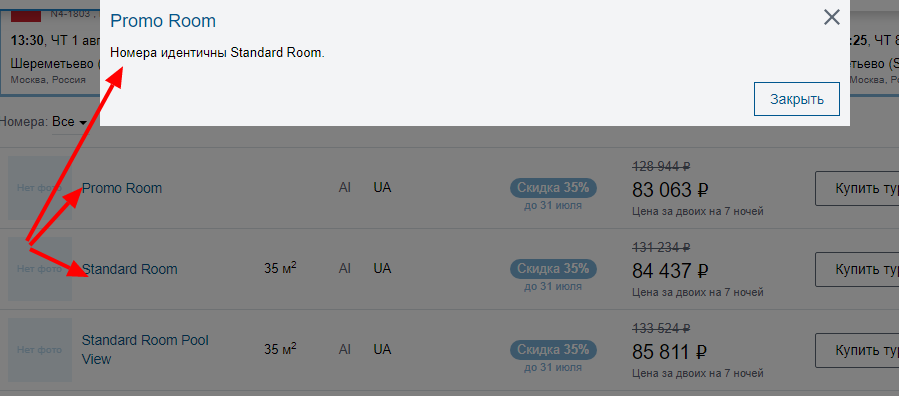
Task: Click Standard Room Pool View photo placeholder
Action: (40, 350)
